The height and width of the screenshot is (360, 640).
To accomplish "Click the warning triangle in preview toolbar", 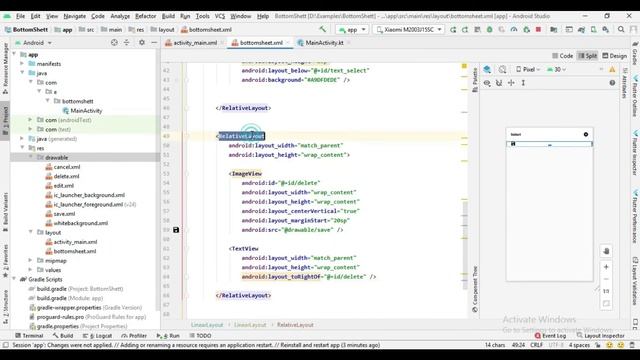I will click(612, 70).
